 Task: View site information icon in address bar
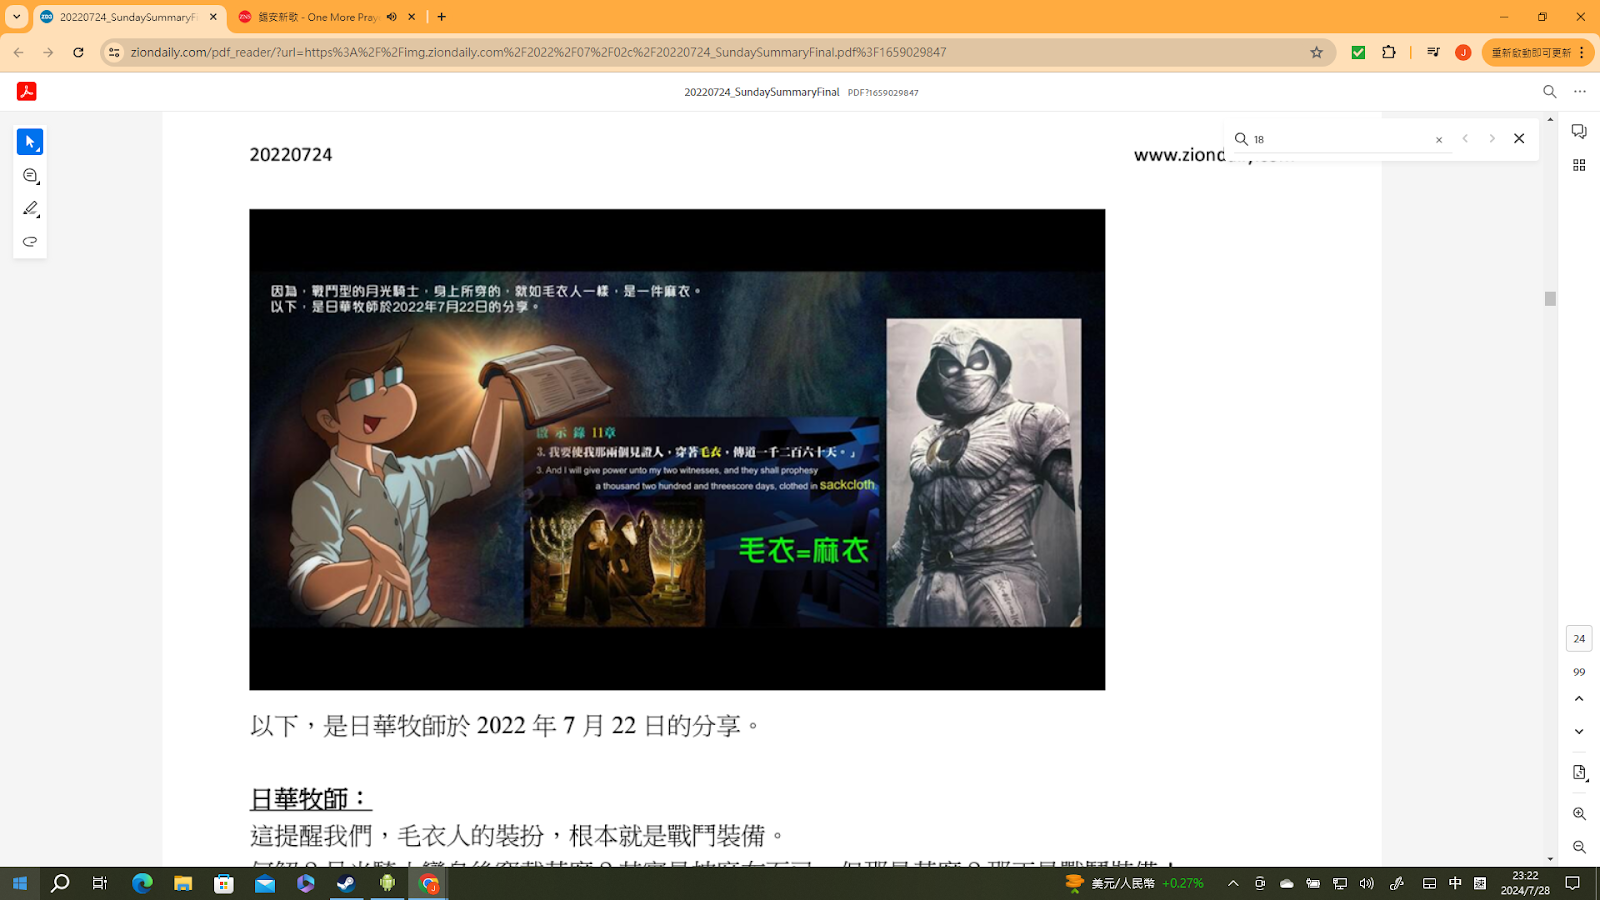point(114,52)
